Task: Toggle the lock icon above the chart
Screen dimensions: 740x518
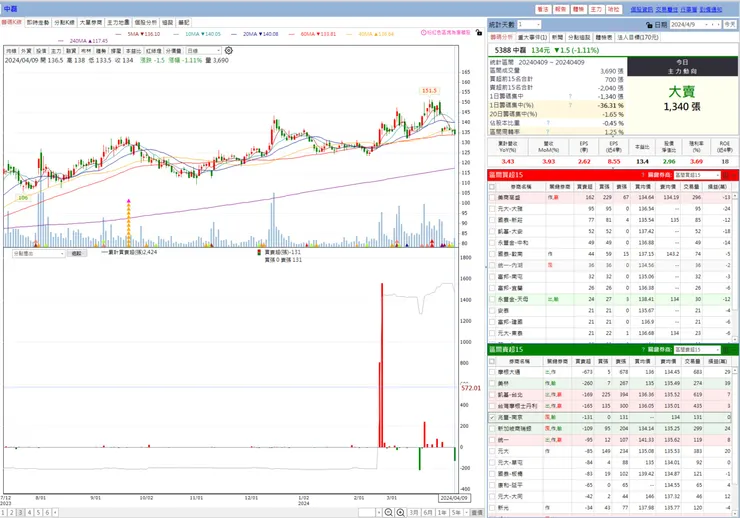Action: 479,33
